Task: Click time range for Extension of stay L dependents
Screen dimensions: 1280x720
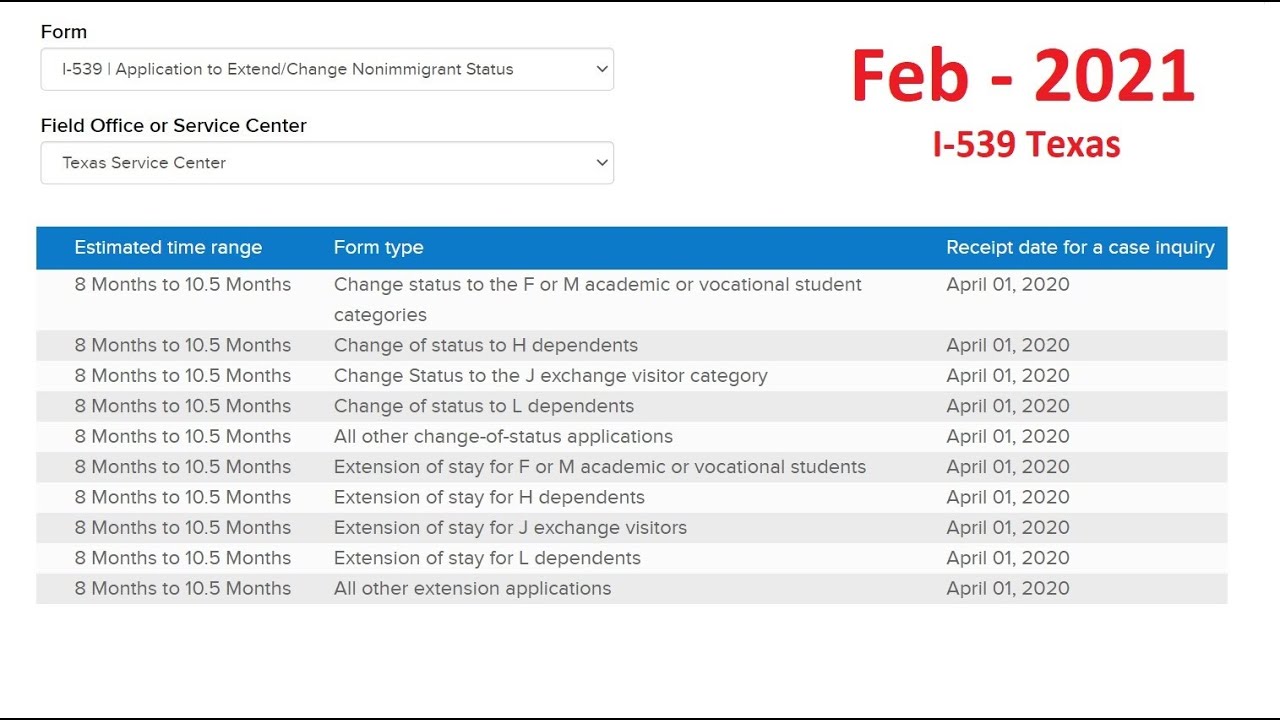Action: click(x=183, y=558)
